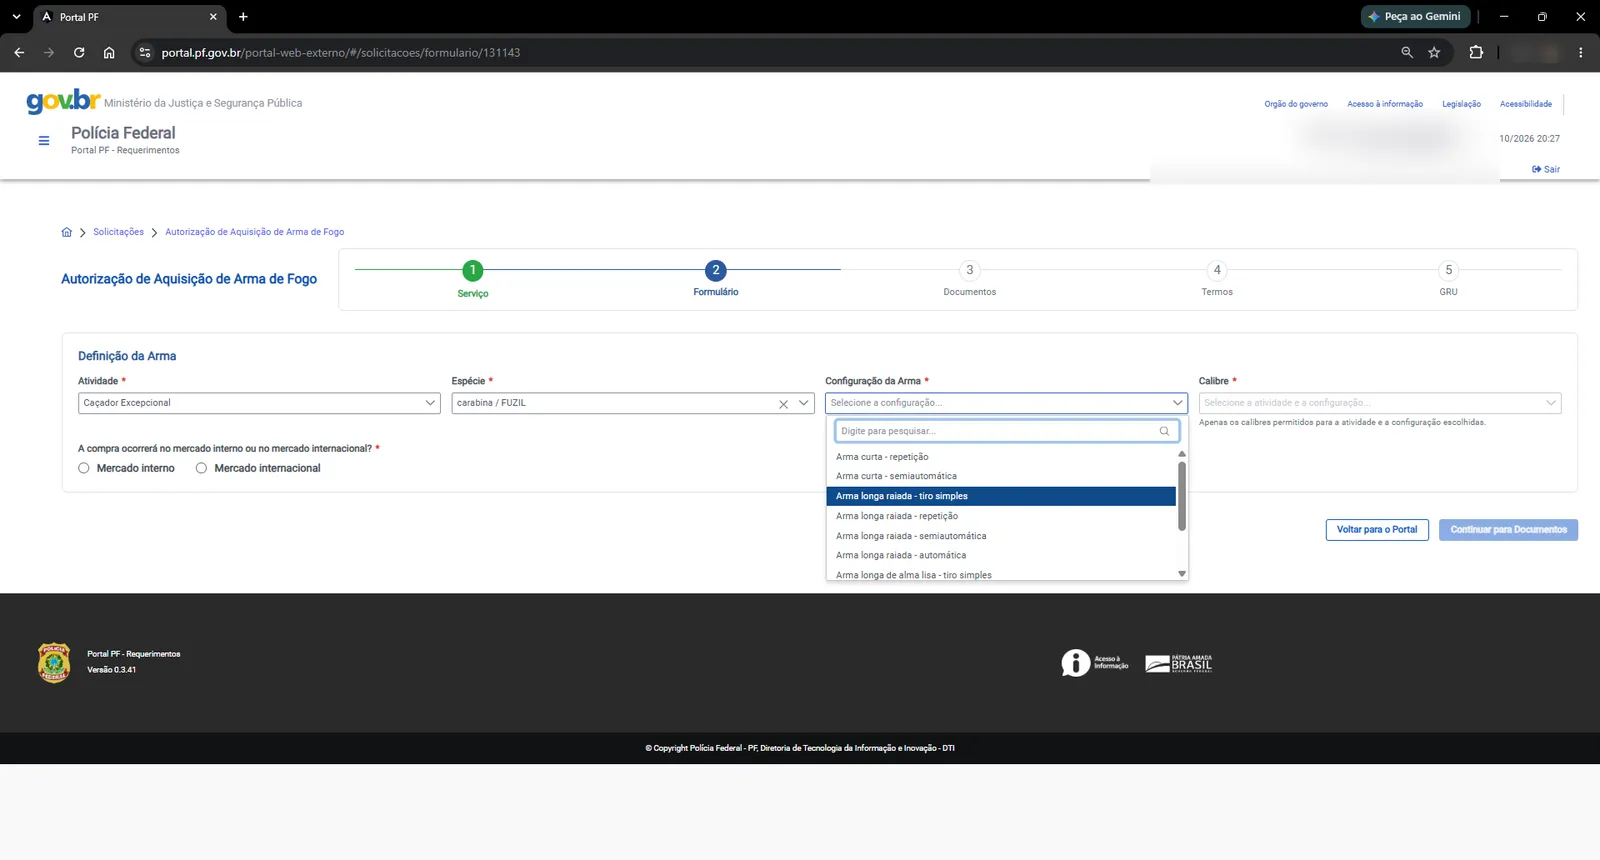Click the Legislação header link

tap(1461, 104)
